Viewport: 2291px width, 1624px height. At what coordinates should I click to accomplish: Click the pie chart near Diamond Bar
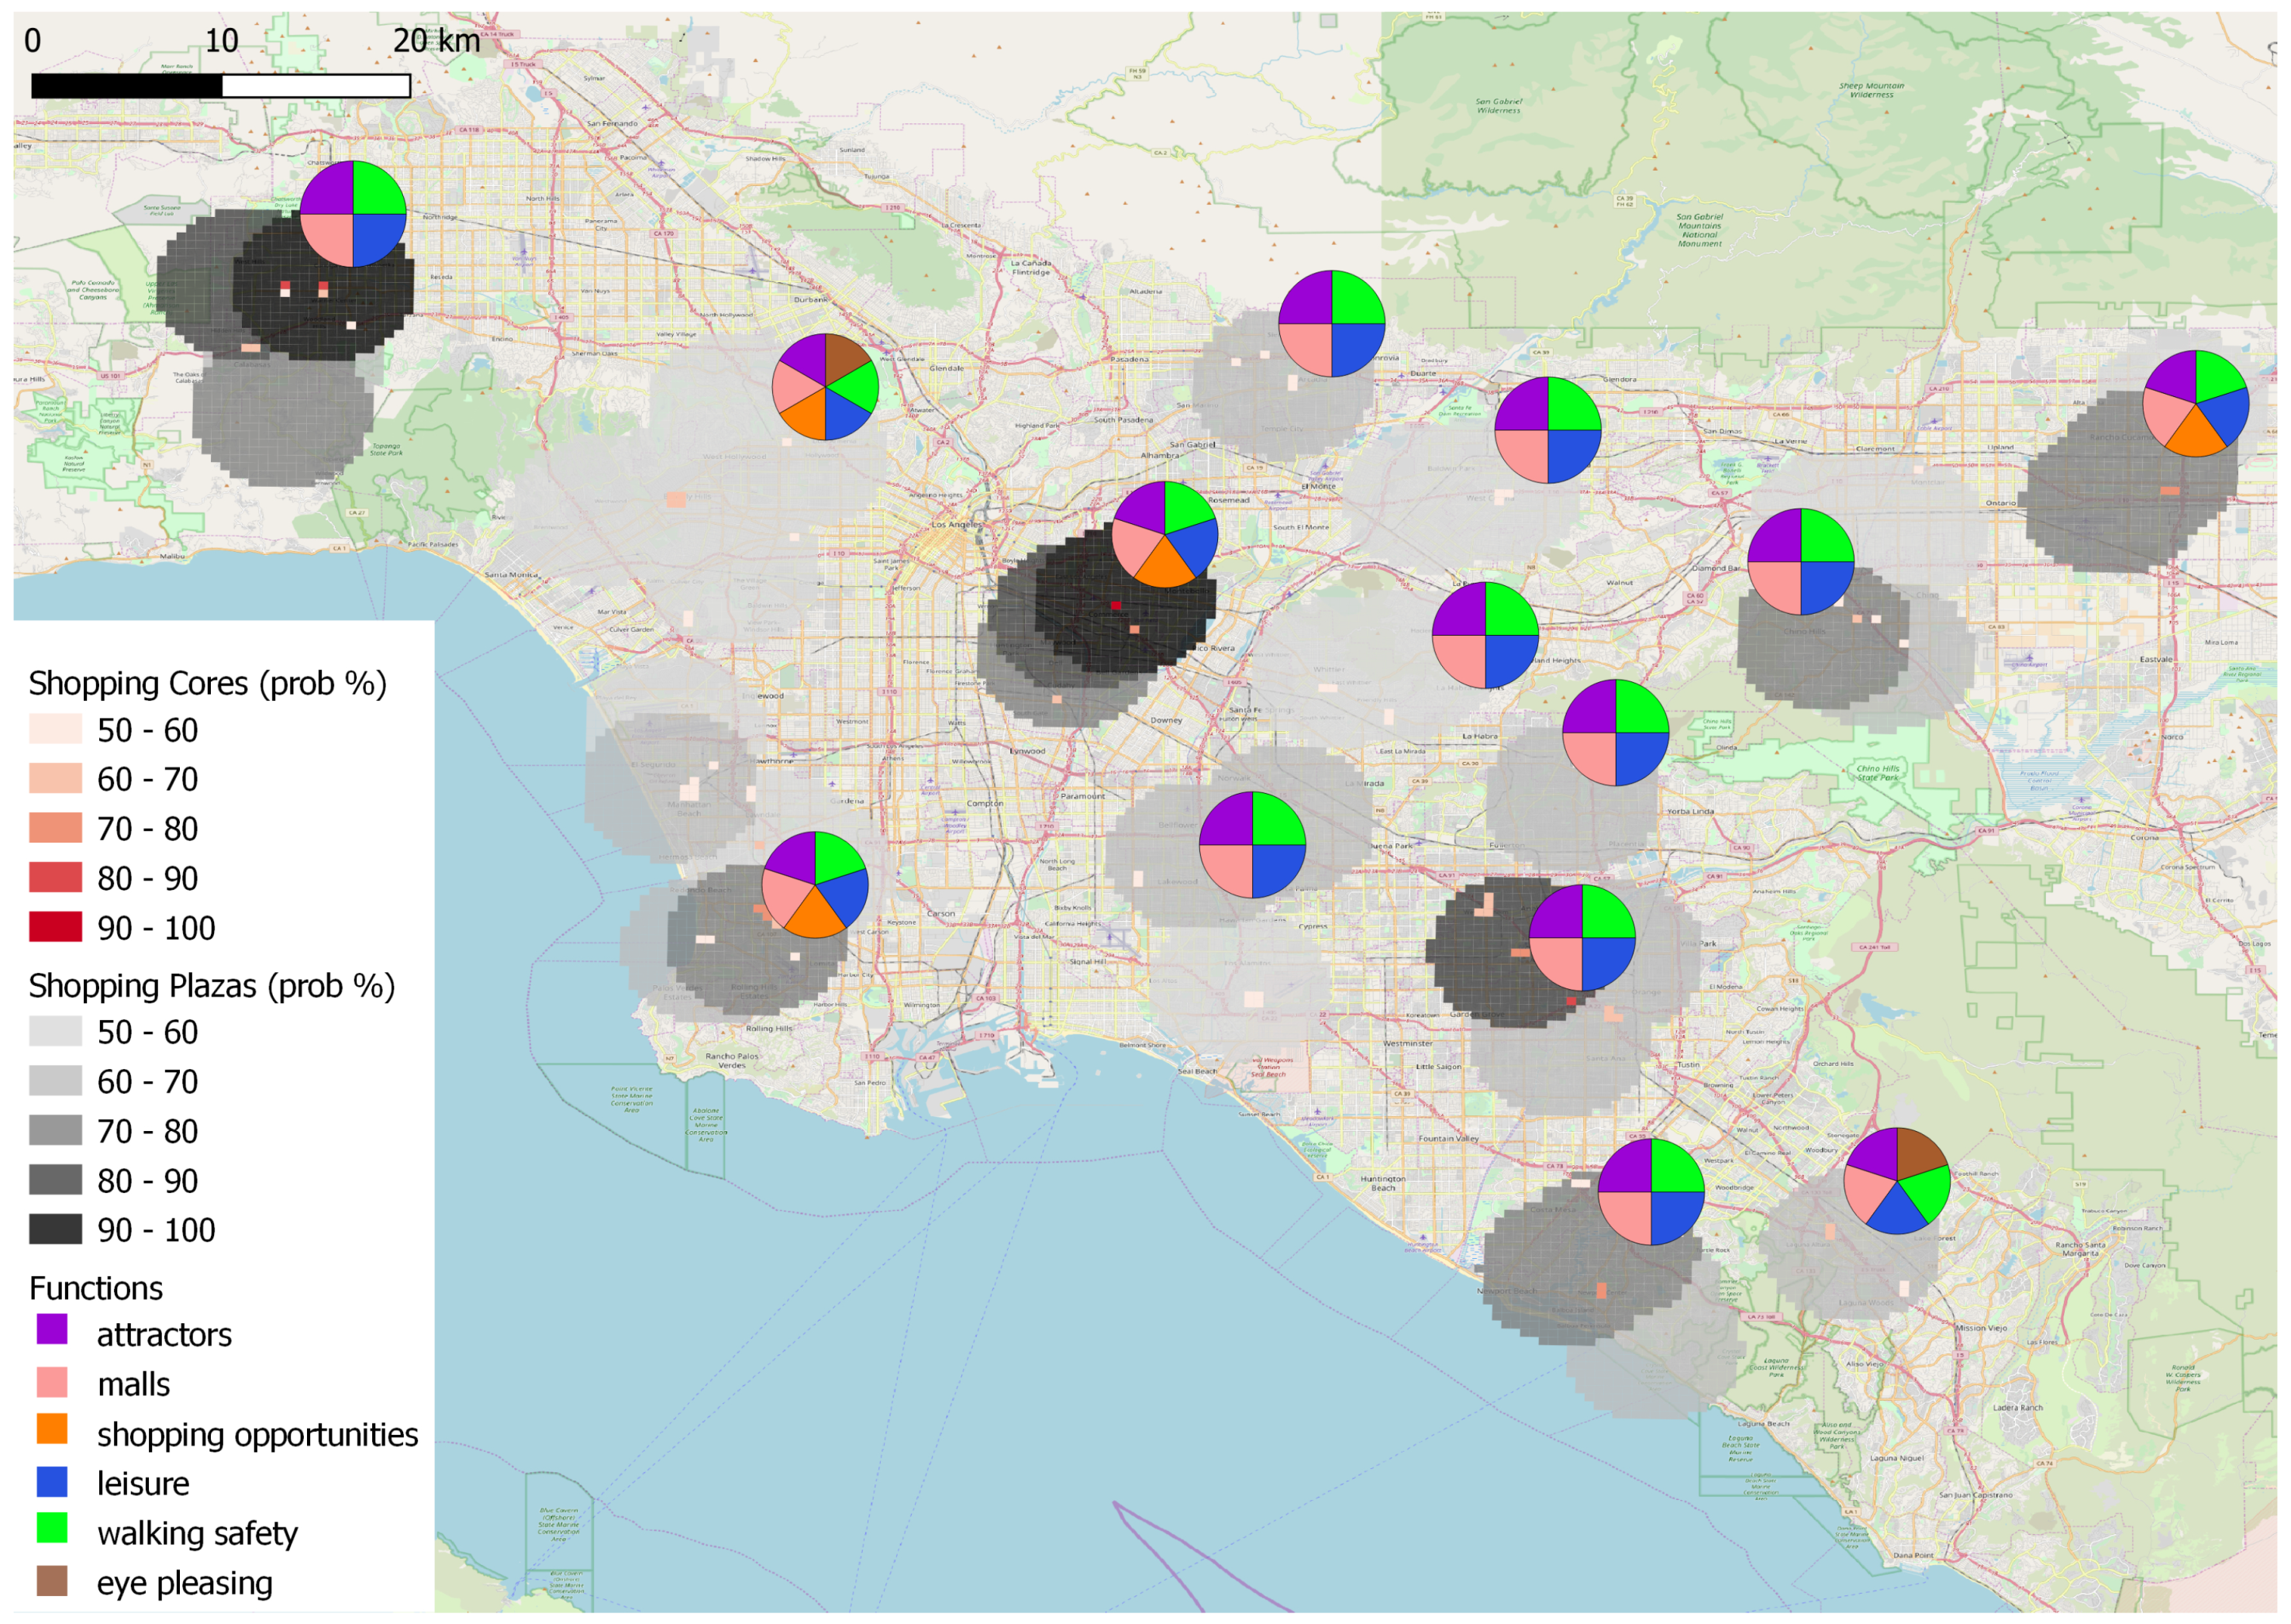pyautogui.click(x=1801, y=562)
